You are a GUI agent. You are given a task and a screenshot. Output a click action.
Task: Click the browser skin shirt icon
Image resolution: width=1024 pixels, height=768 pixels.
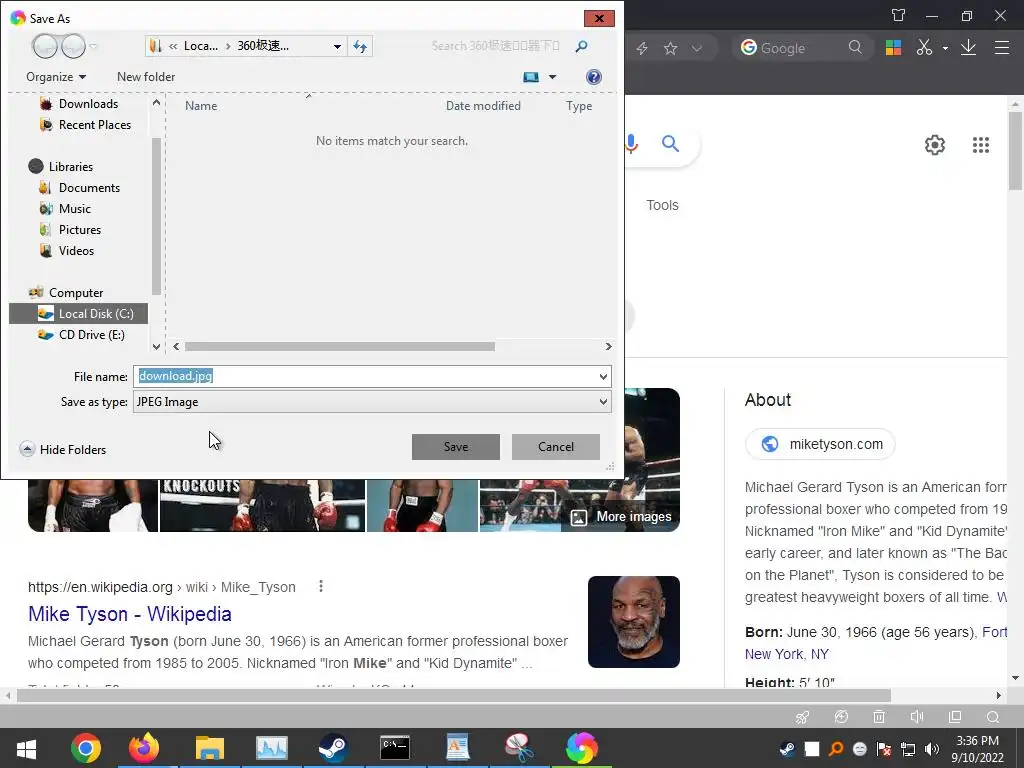tap(899, 15)
